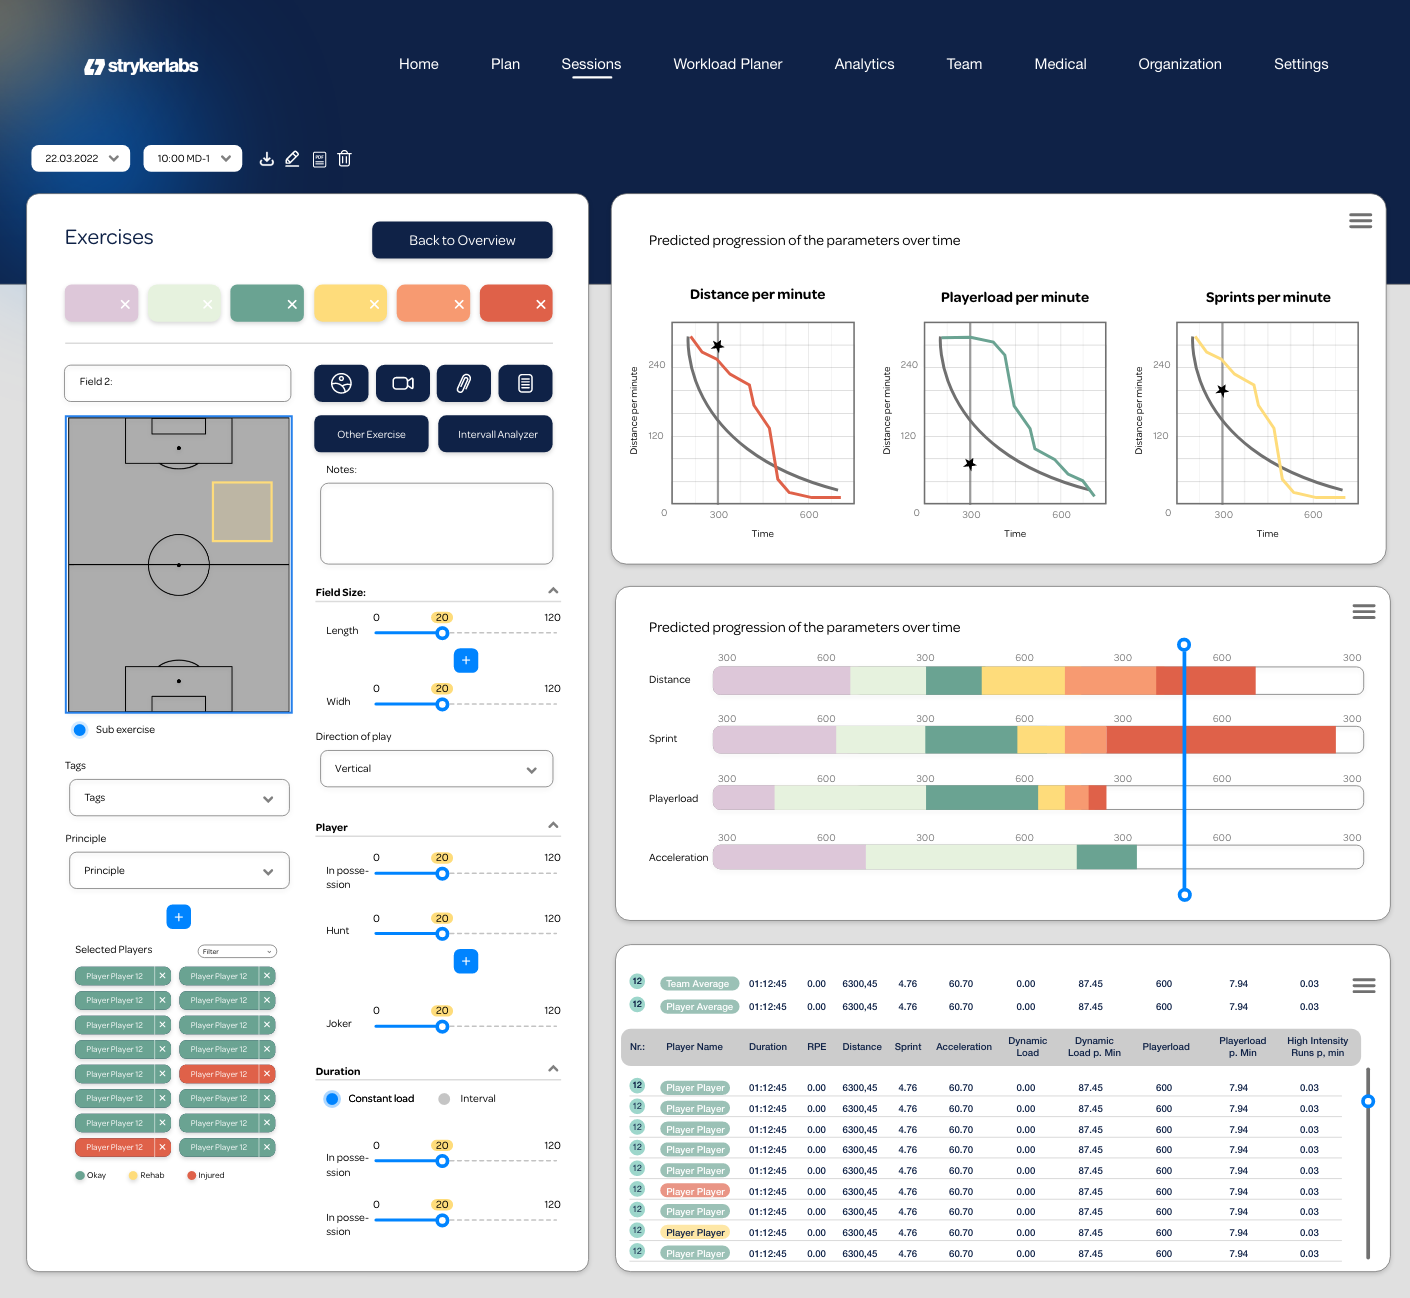The image size is (1410, 1298).
Task: Remove red player chip in left column
Action: (x=162, y=1147)
